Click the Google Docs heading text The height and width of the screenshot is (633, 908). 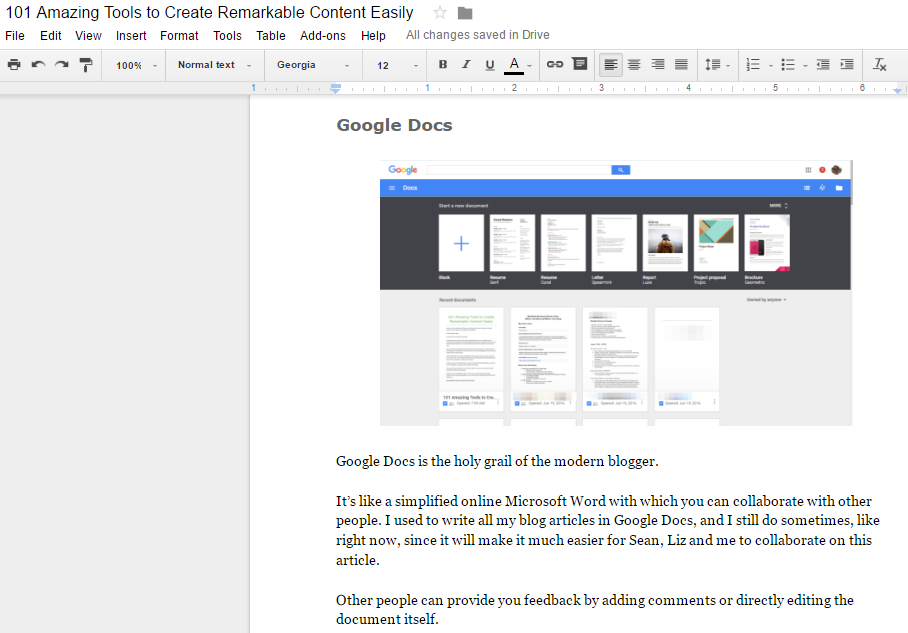coord(394,125)
